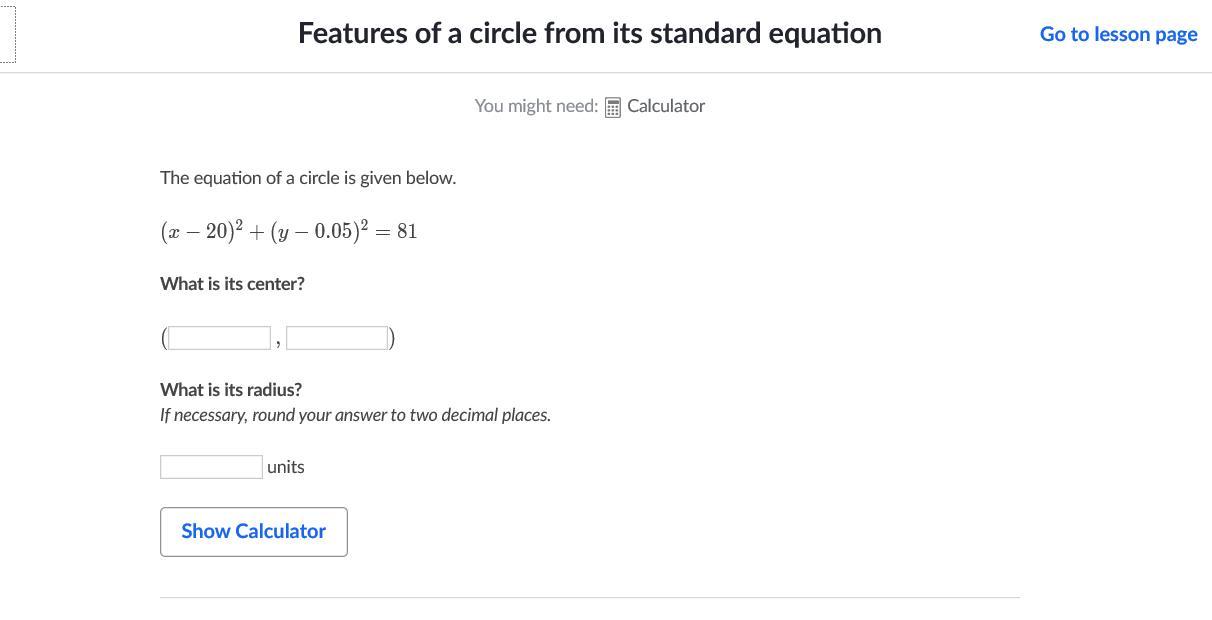Select the radius answer input field
The width and height of the screenshot is (1212, 620).
click(211, 467)
